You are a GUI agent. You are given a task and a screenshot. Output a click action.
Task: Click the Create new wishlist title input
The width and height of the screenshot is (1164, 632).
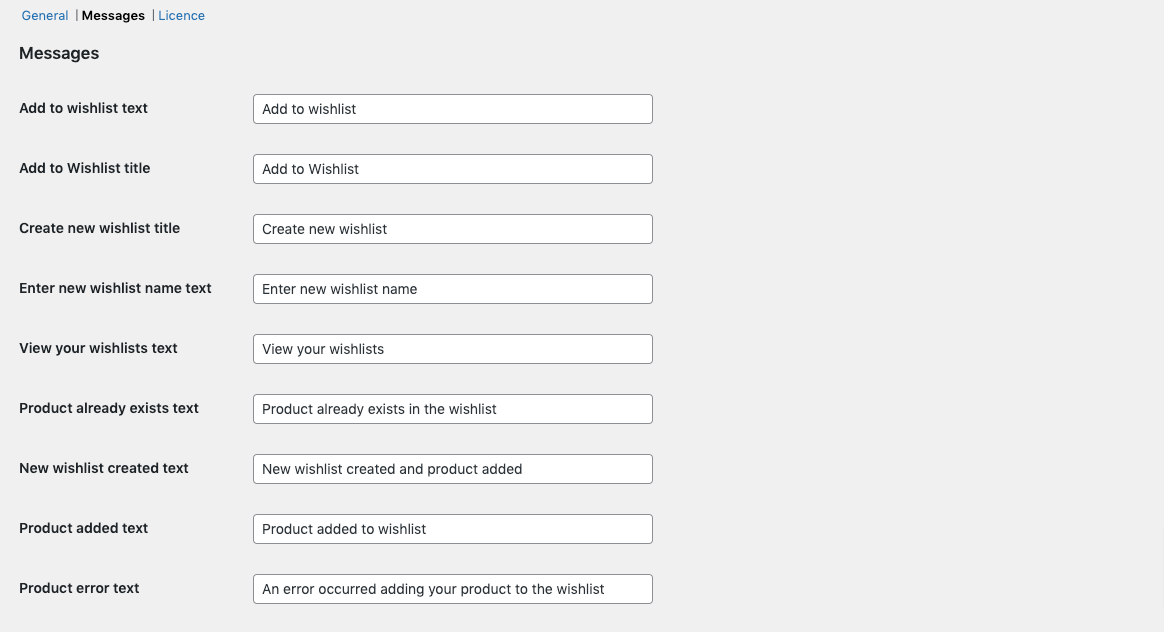click(x=452, y=229)
